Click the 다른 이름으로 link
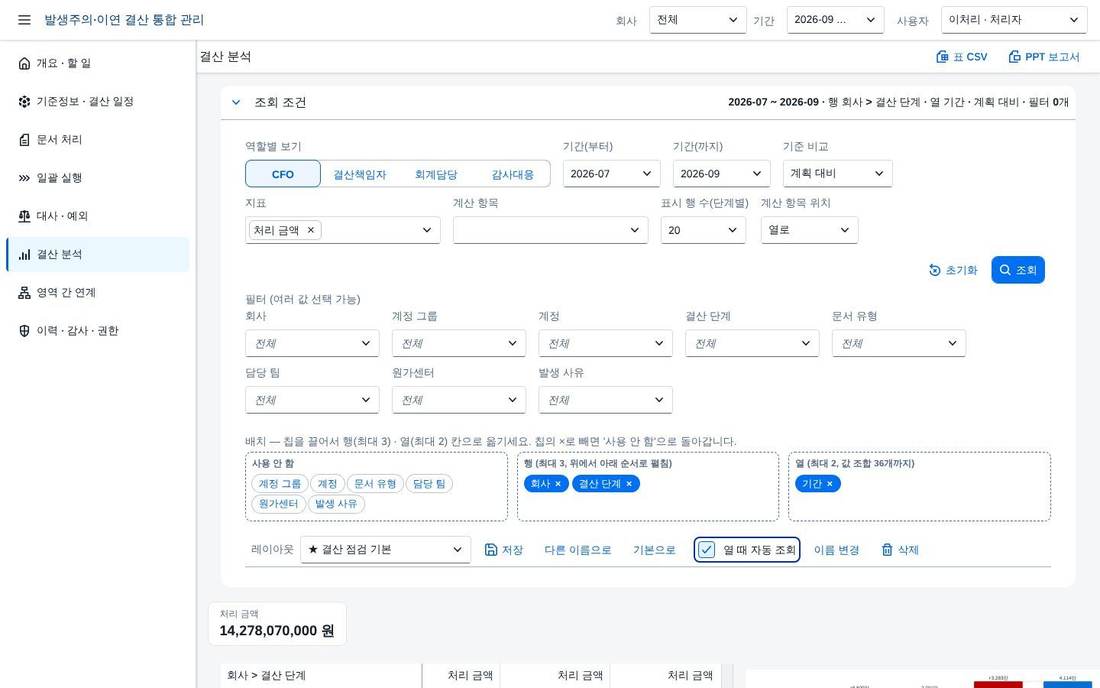Screen dimensions: 1100x688 577,550
